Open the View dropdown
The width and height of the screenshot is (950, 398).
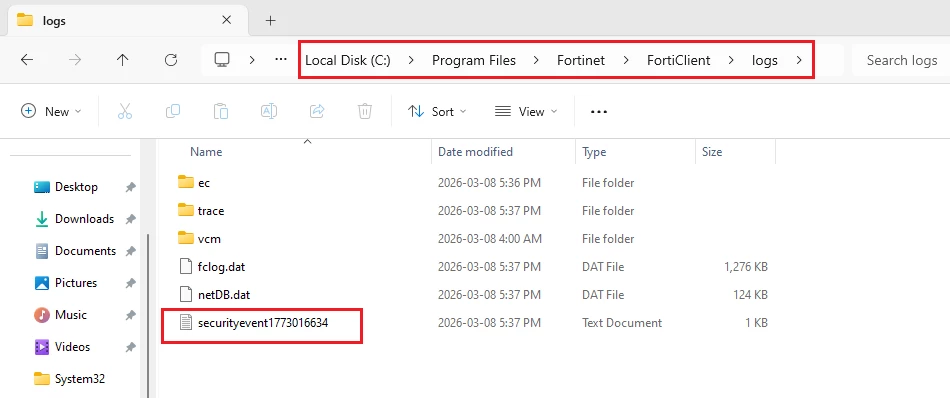click(526, 111)
